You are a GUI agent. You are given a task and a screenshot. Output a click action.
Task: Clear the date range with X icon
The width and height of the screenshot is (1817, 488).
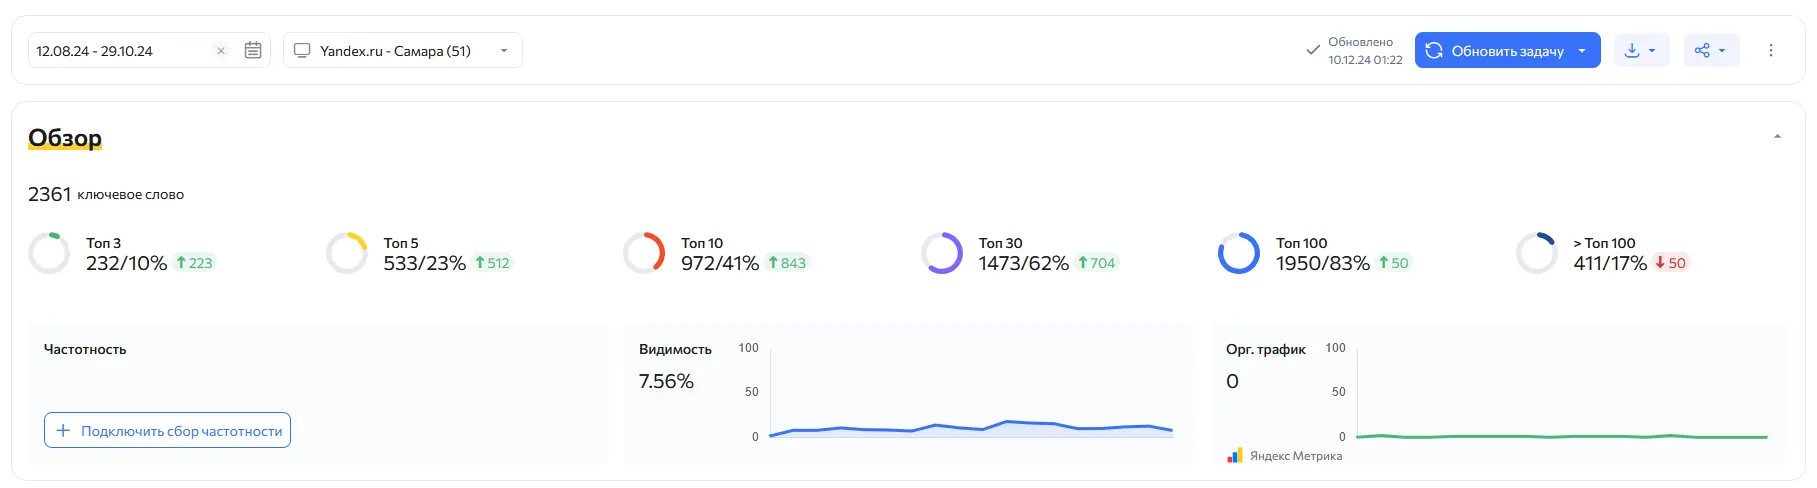[x=221, y=50]
